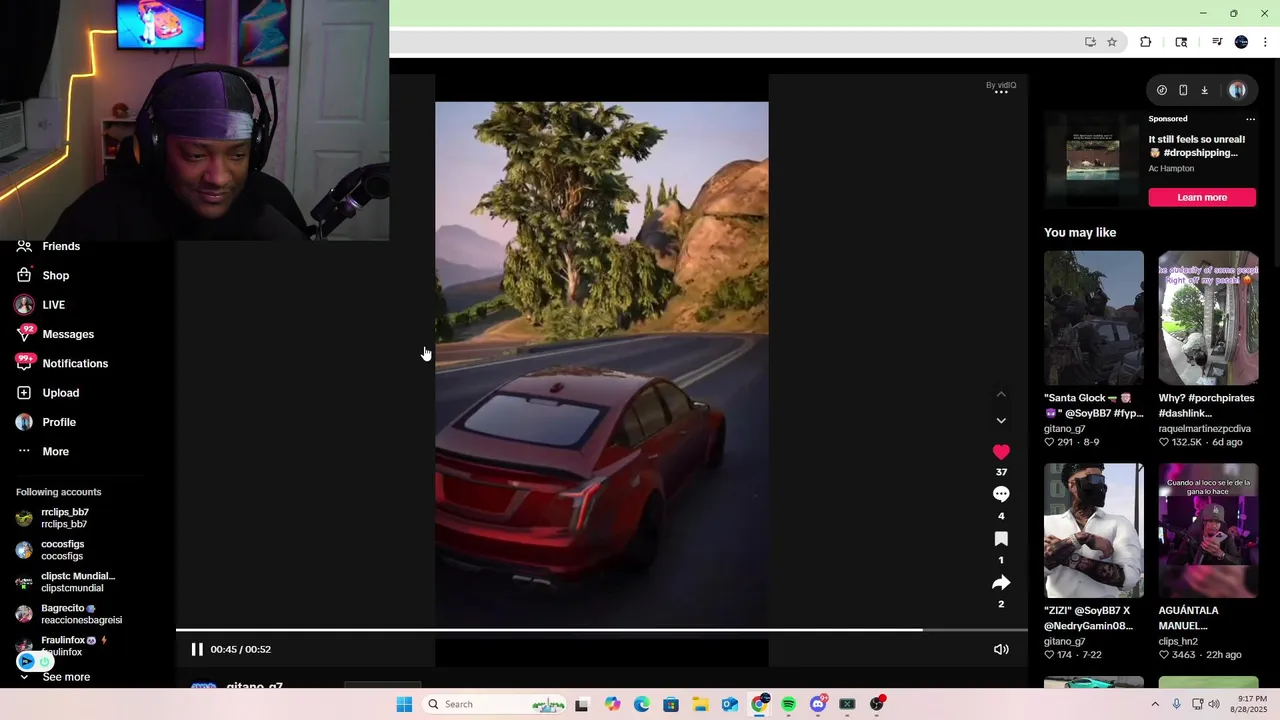Image resolution: width=1280 pixels, height=720 pixels.
Task: Like the video with the heart icon
Action: [x=1001, y=452]
